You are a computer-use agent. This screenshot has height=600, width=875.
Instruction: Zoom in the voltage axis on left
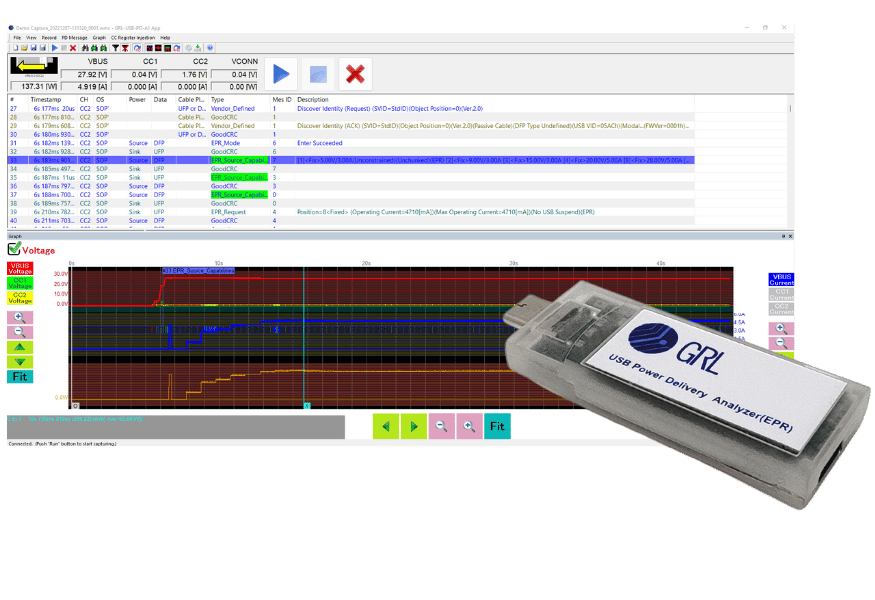click(20, 316)
